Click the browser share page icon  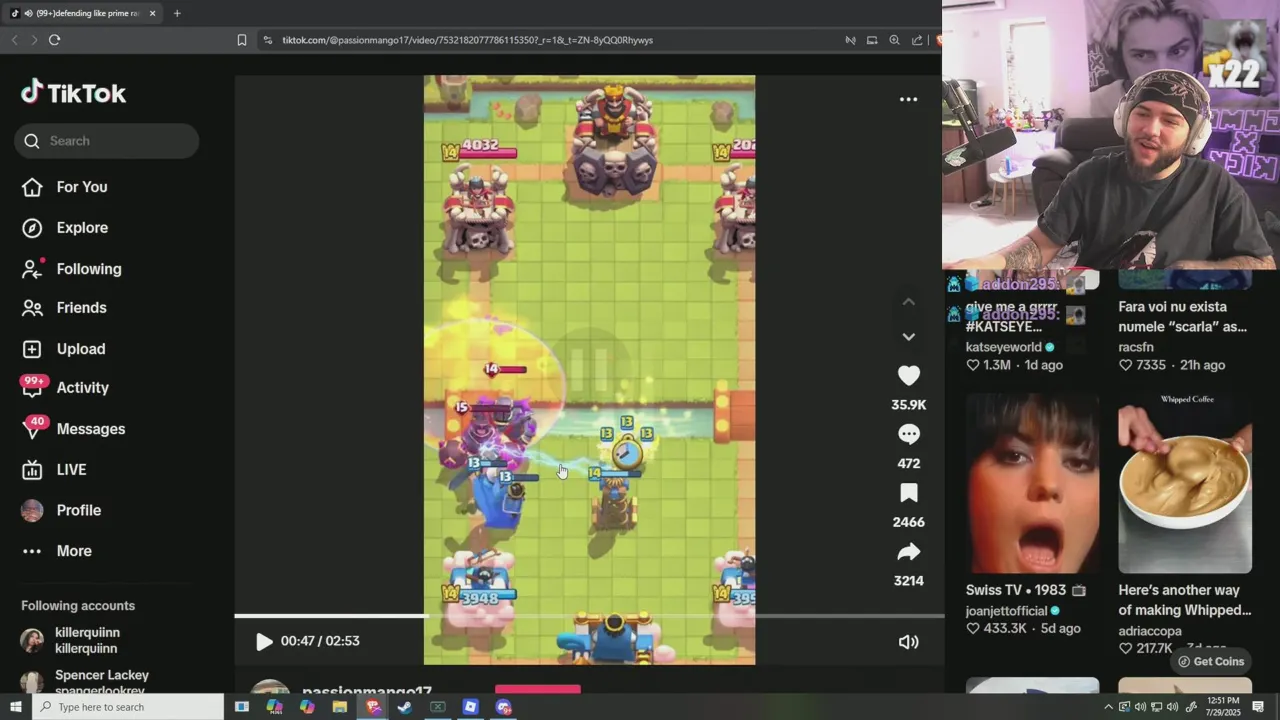click(x=917, y=40)
